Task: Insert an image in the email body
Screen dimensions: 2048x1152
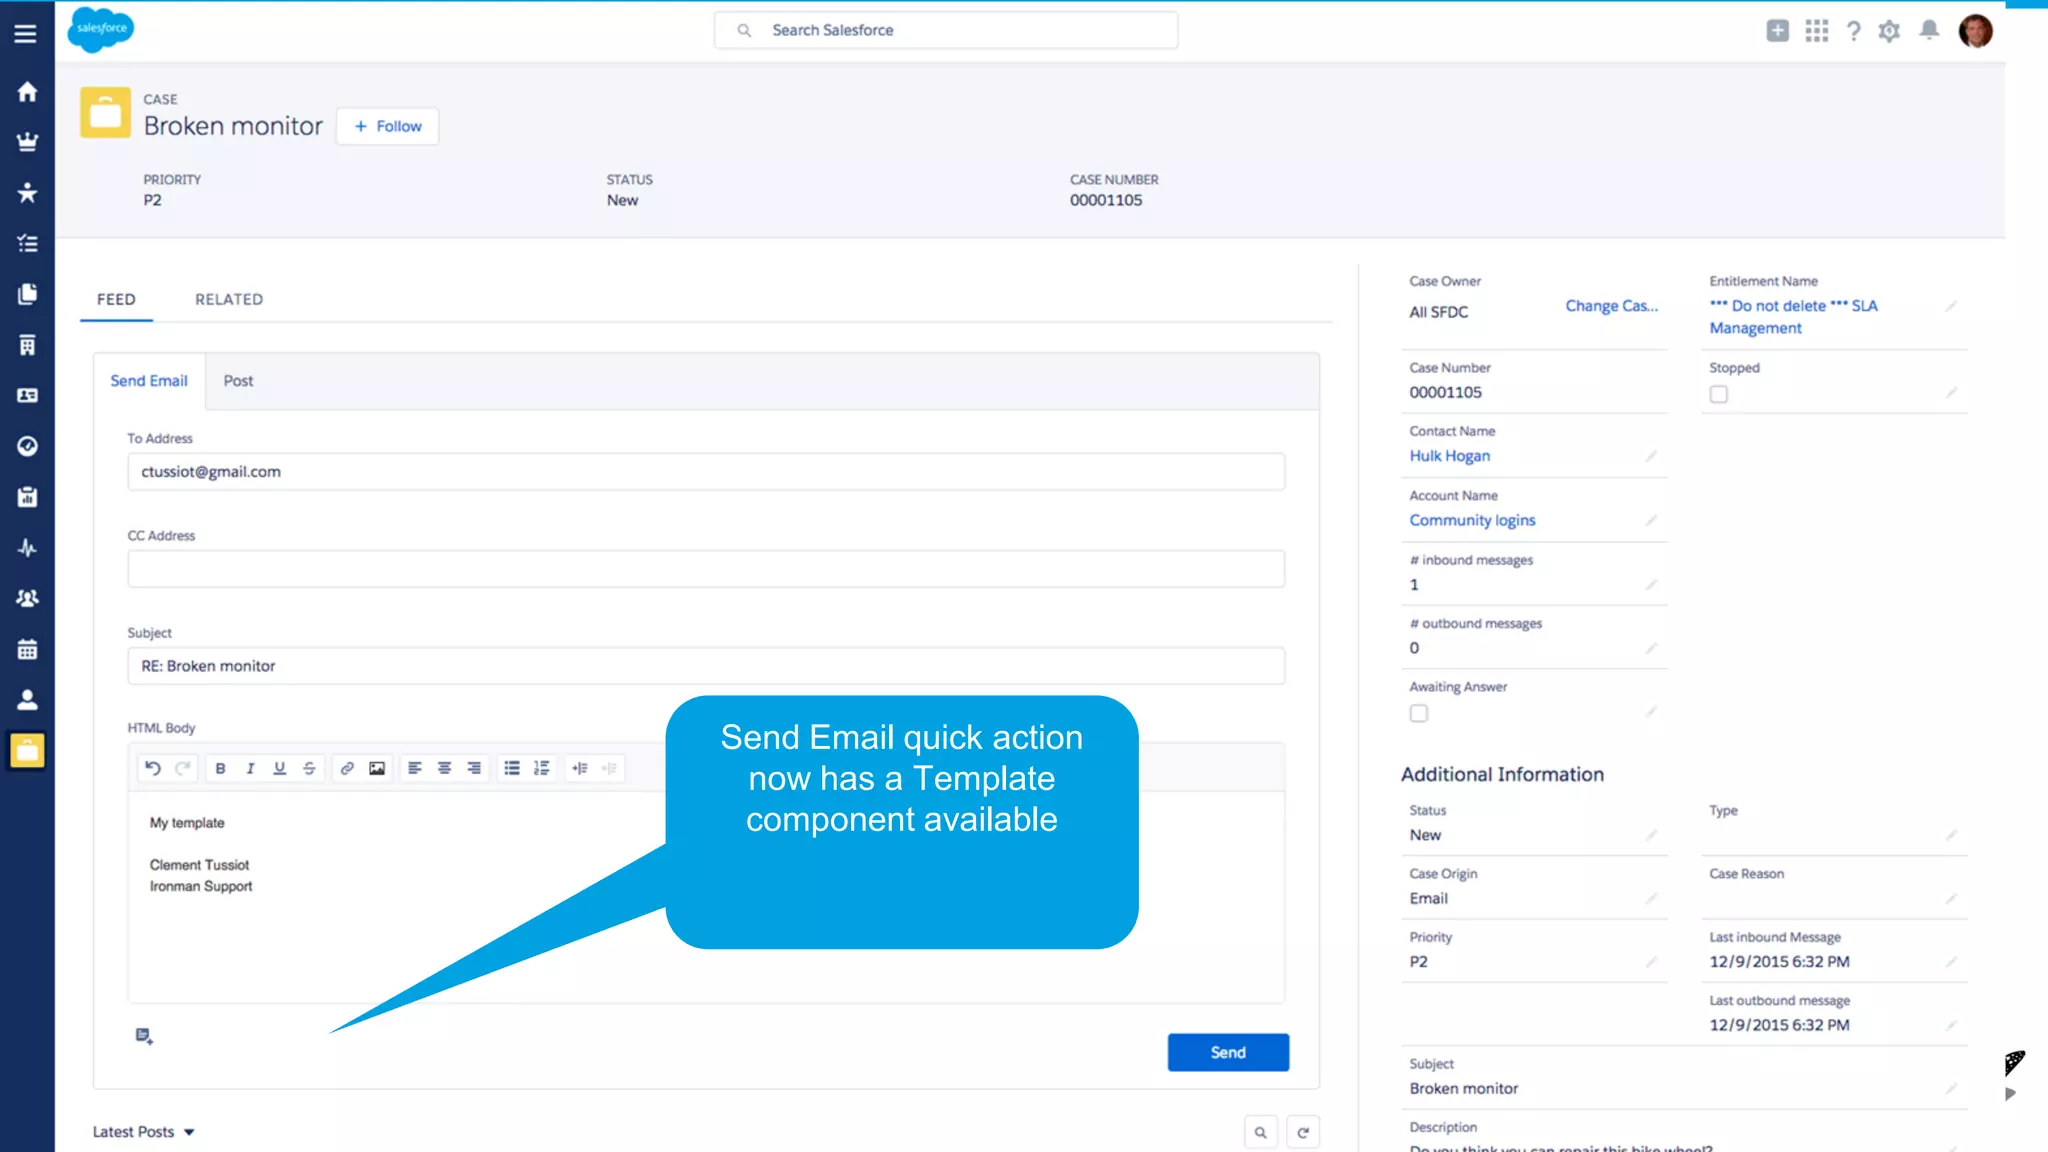Action: (377, 768)
